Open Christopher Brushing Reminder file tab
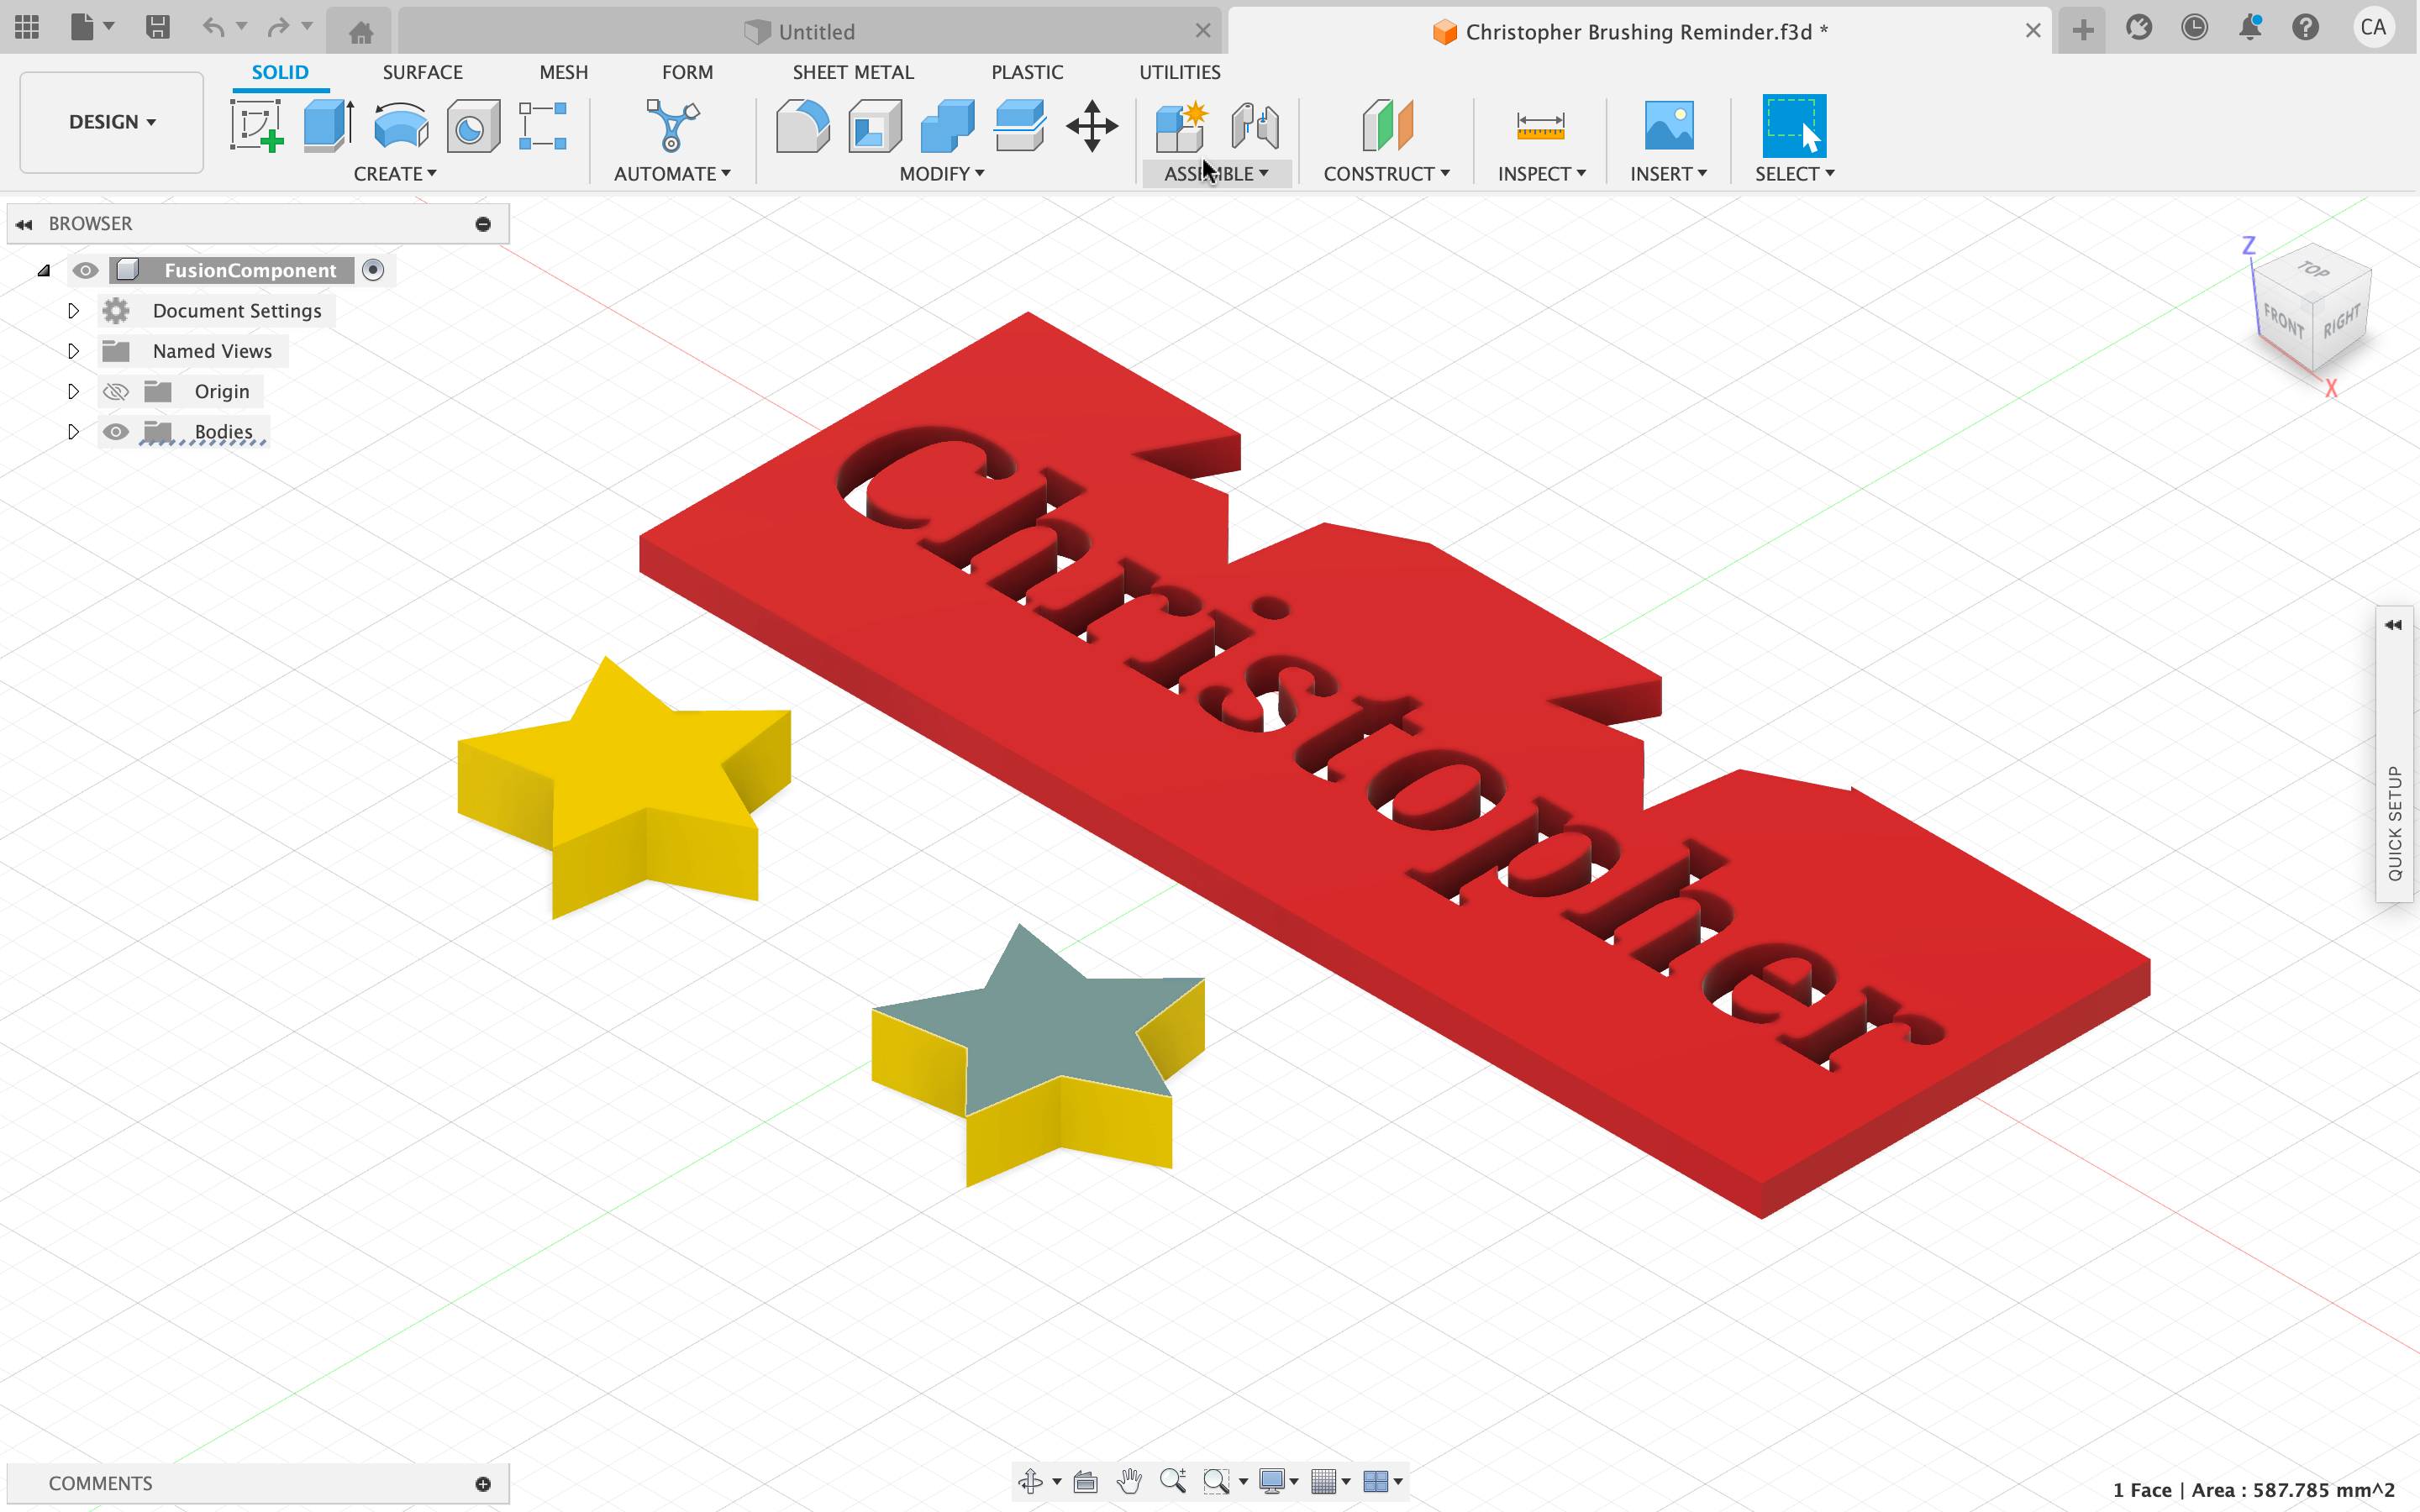The width and height of the screenshot is (2420, 1512). pos(1638,29)
